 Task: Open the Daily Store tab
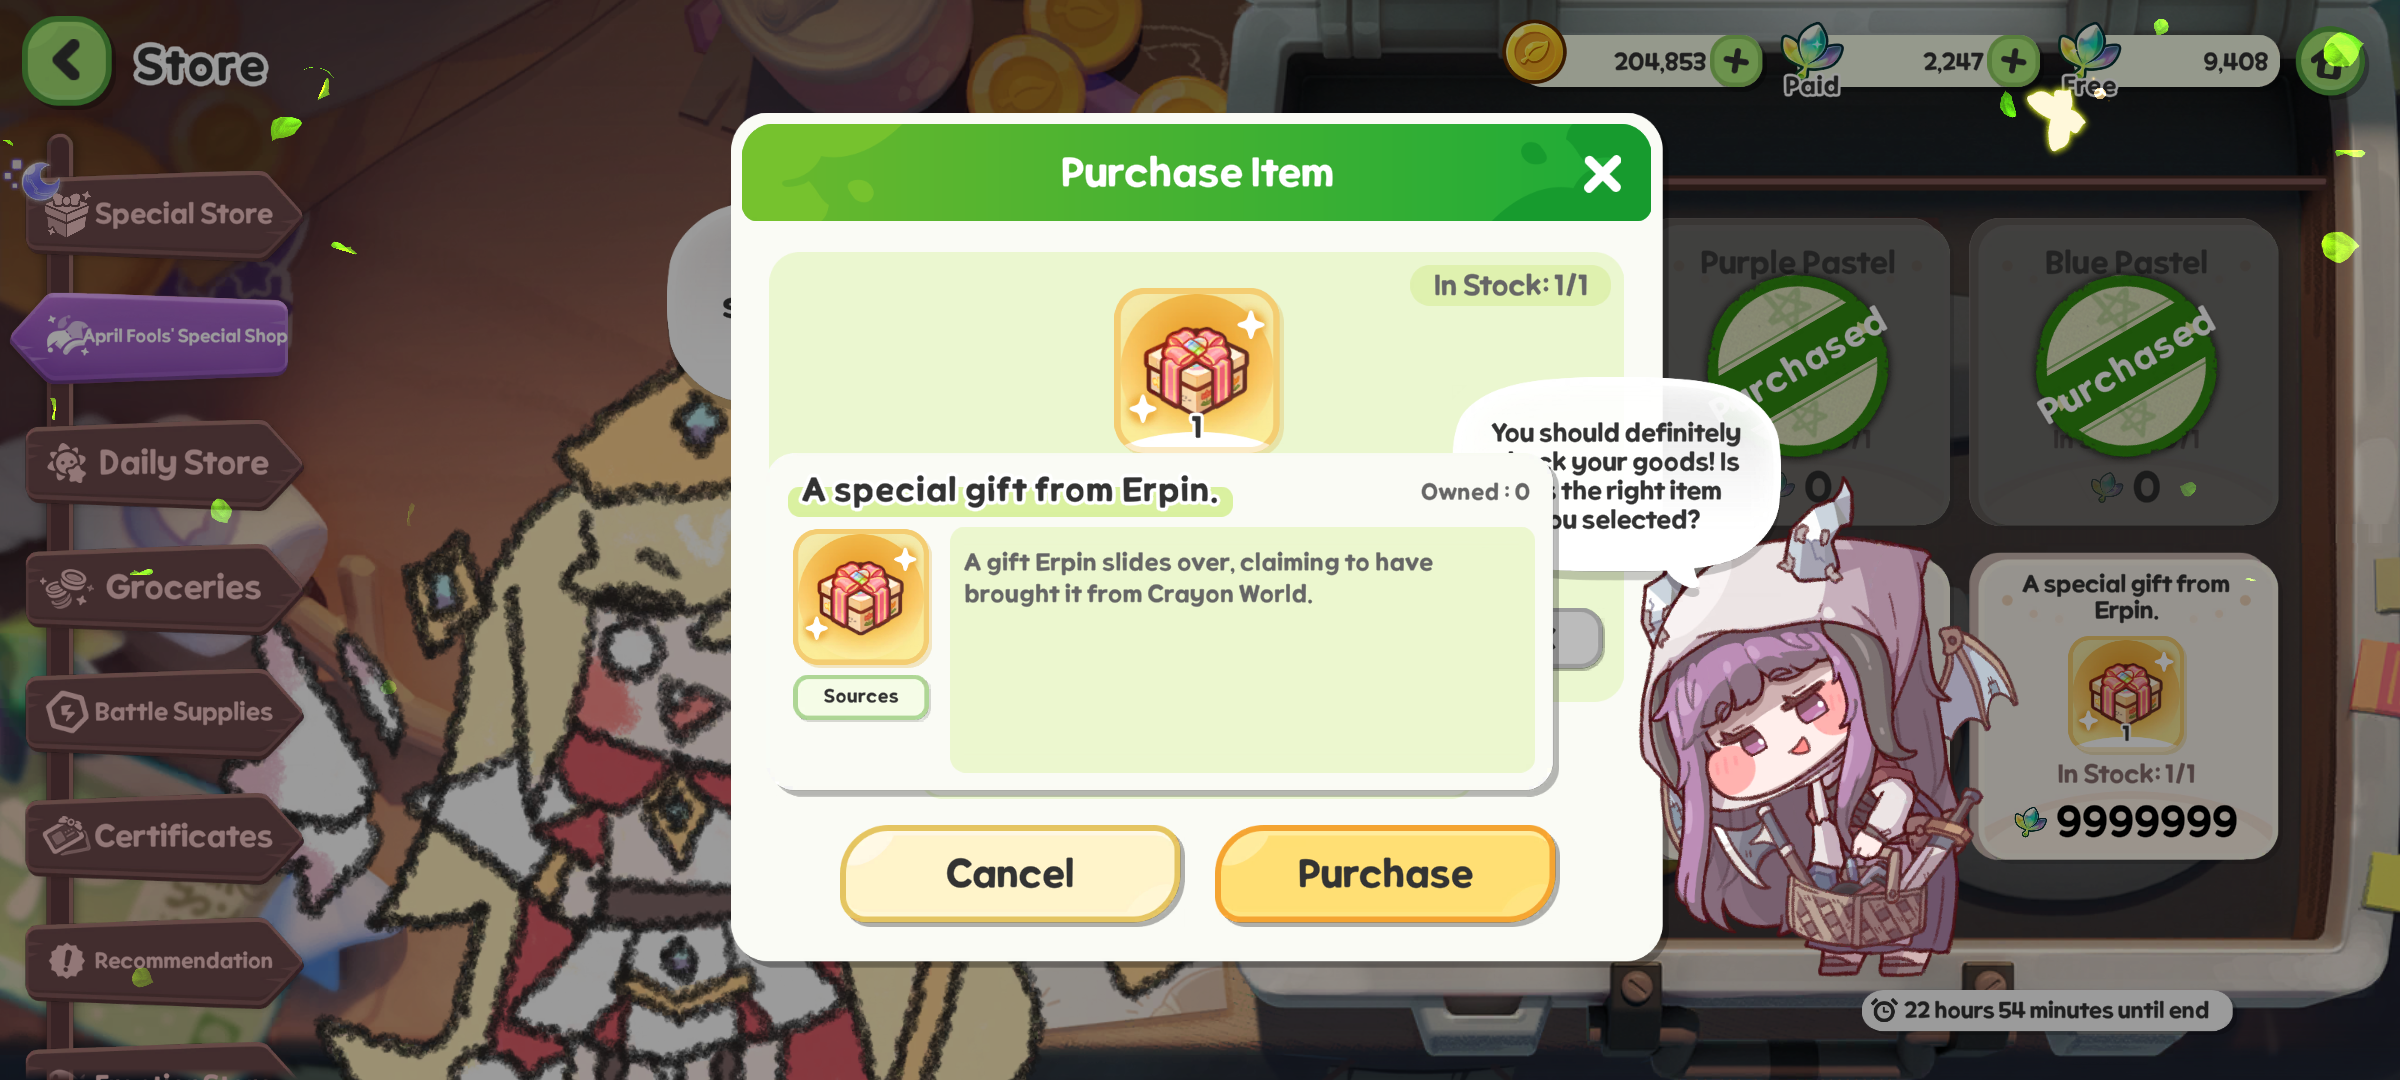point(163,463)
